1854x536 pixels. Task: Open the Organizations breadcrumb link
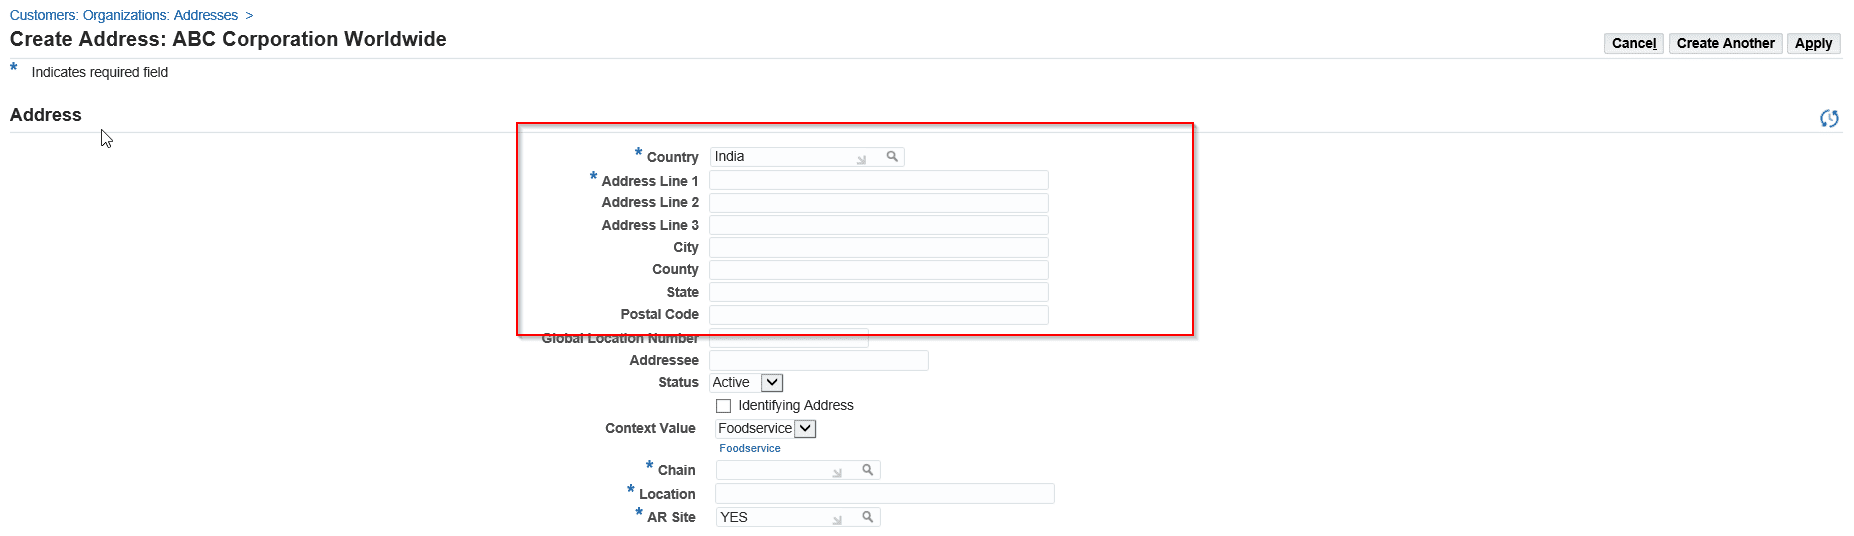coord(126,15)
